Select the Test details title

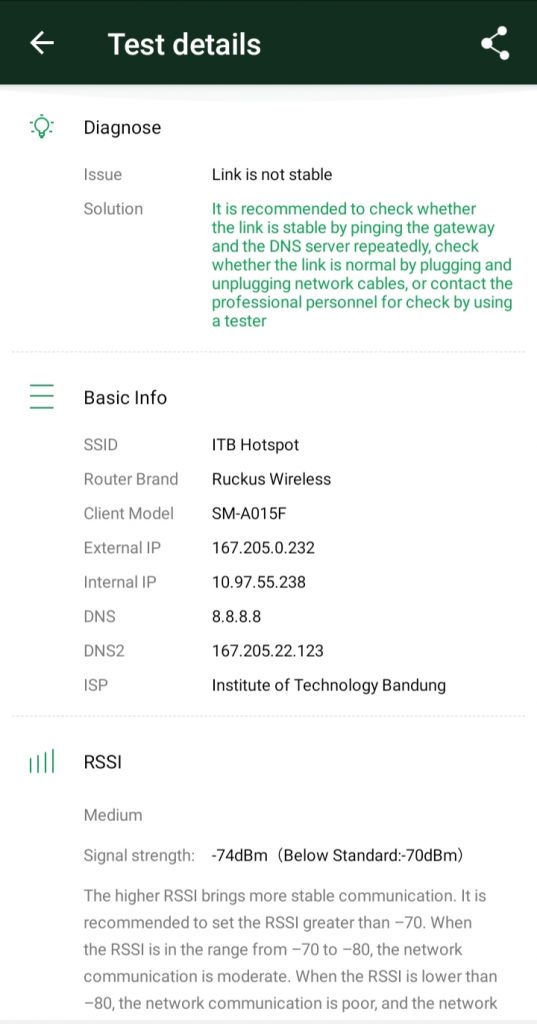pos(184,44)
